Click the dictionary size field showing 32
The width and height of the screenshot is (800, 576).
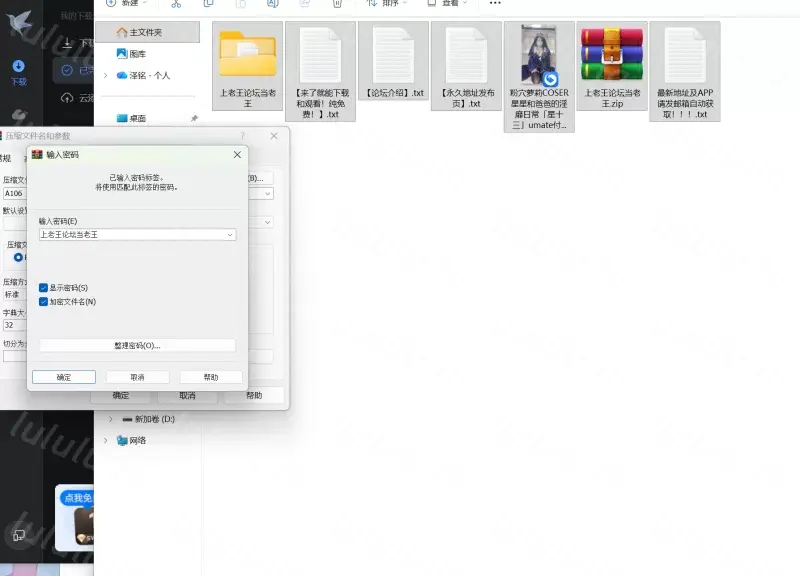pos(15,325)
